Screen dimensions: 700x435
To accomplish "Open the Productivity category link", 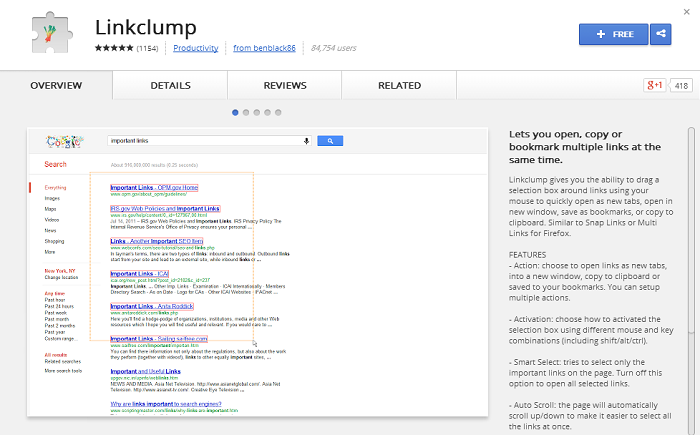I will (x=196, y=48).
